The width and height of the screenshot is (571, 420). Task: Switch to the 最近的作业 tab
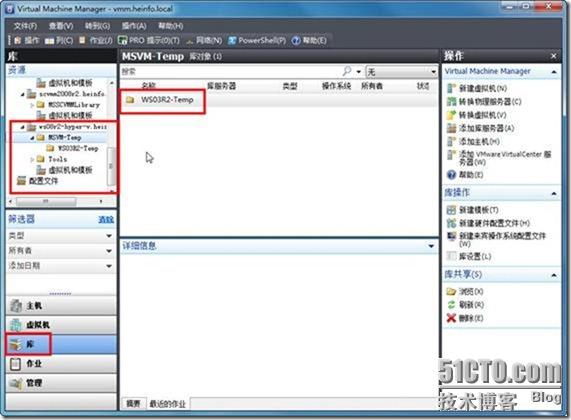pyautogui.click(x=168, y=404)
